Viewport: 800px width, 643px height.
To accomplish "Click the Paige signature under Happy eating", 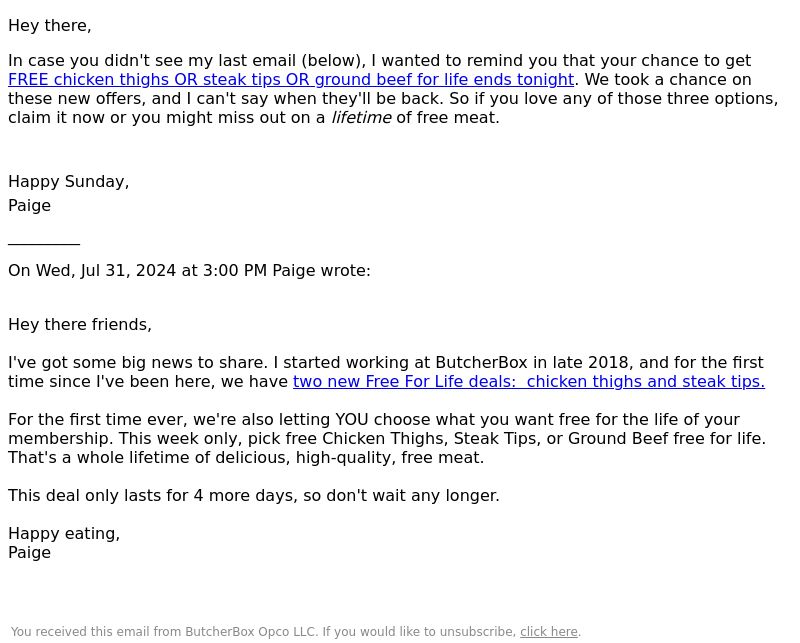I will [x=29, y=553].
